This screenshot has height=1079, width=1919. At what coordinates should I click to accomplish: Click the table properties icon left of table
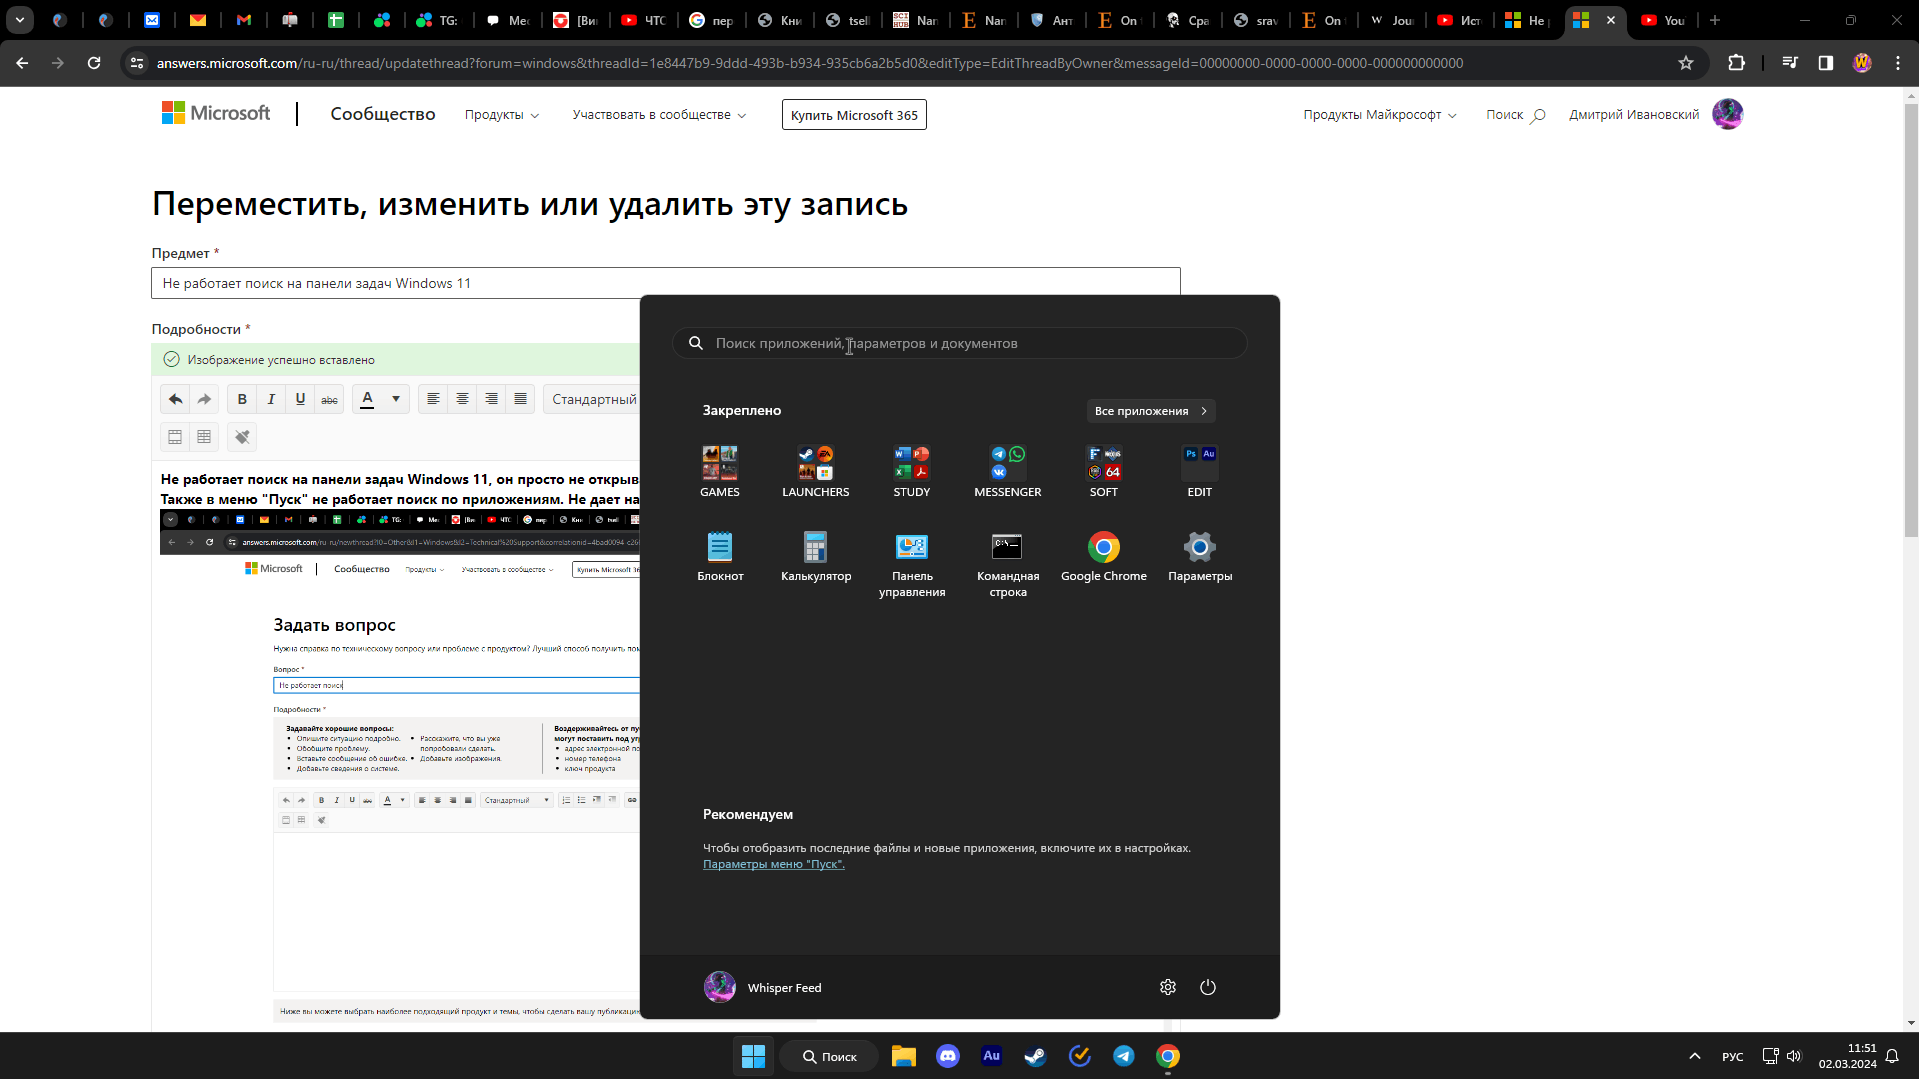point(175,437)
